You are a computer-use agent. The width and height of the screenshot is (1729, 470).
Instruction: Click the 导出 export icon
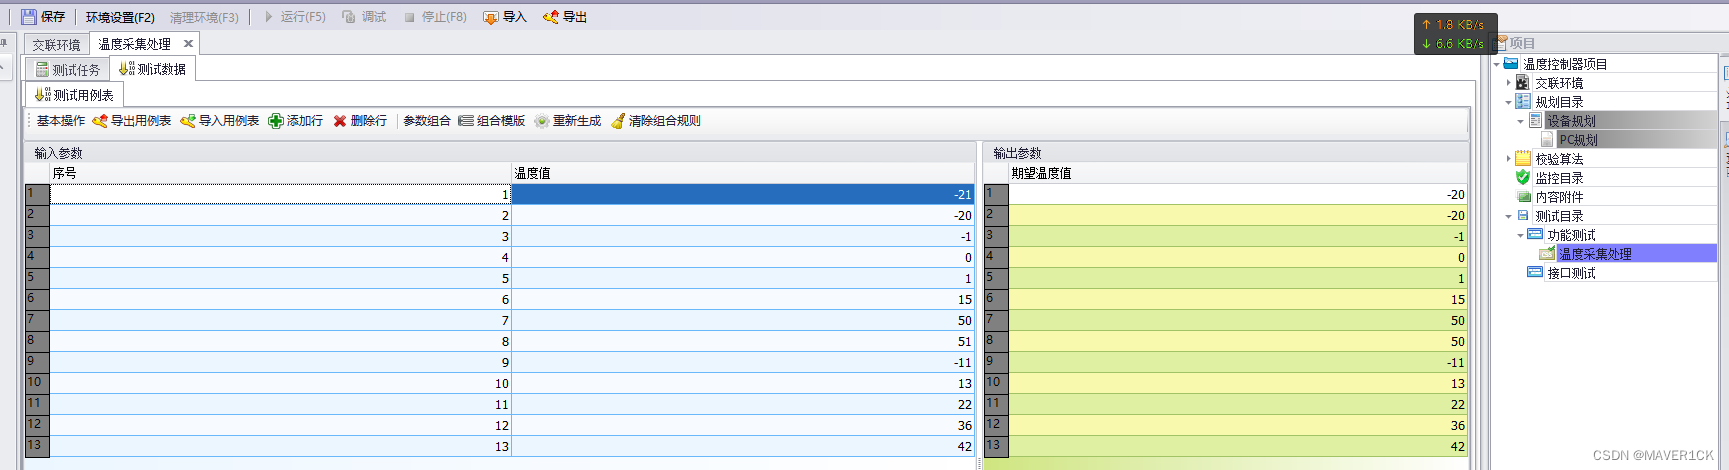(550, 17)
